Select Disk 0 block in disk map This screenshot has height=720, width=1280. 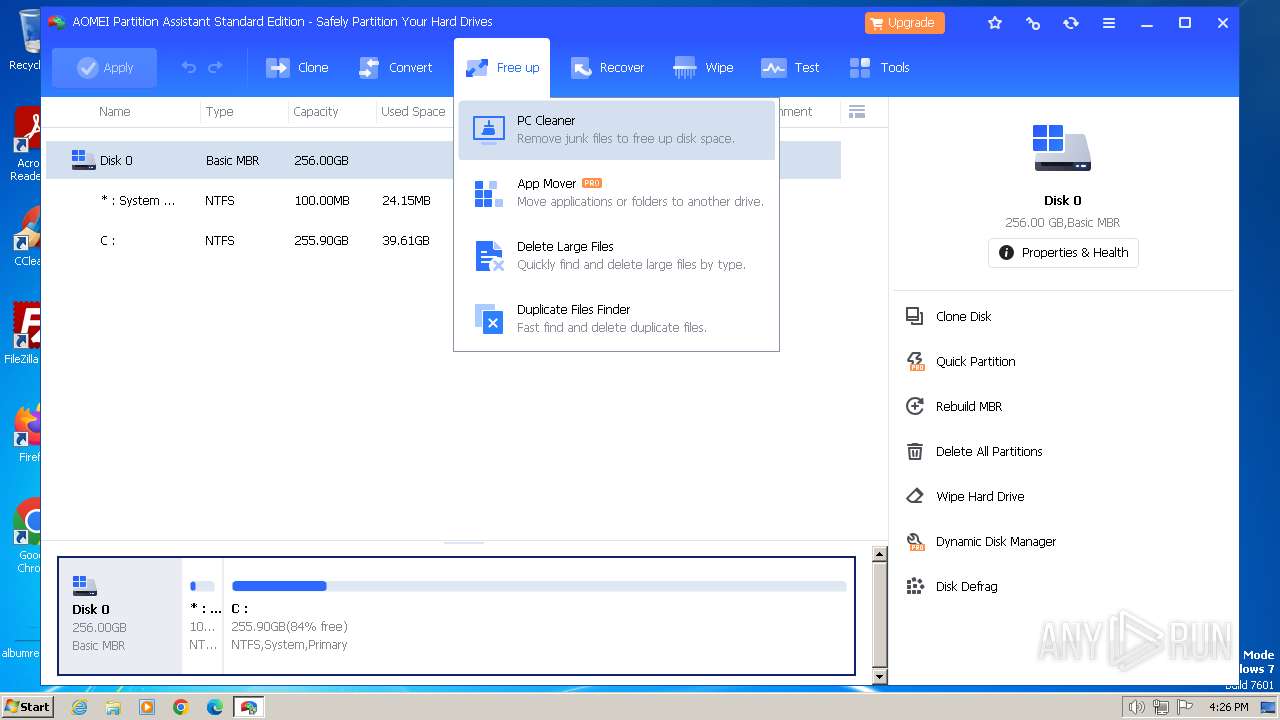point(121,616)
